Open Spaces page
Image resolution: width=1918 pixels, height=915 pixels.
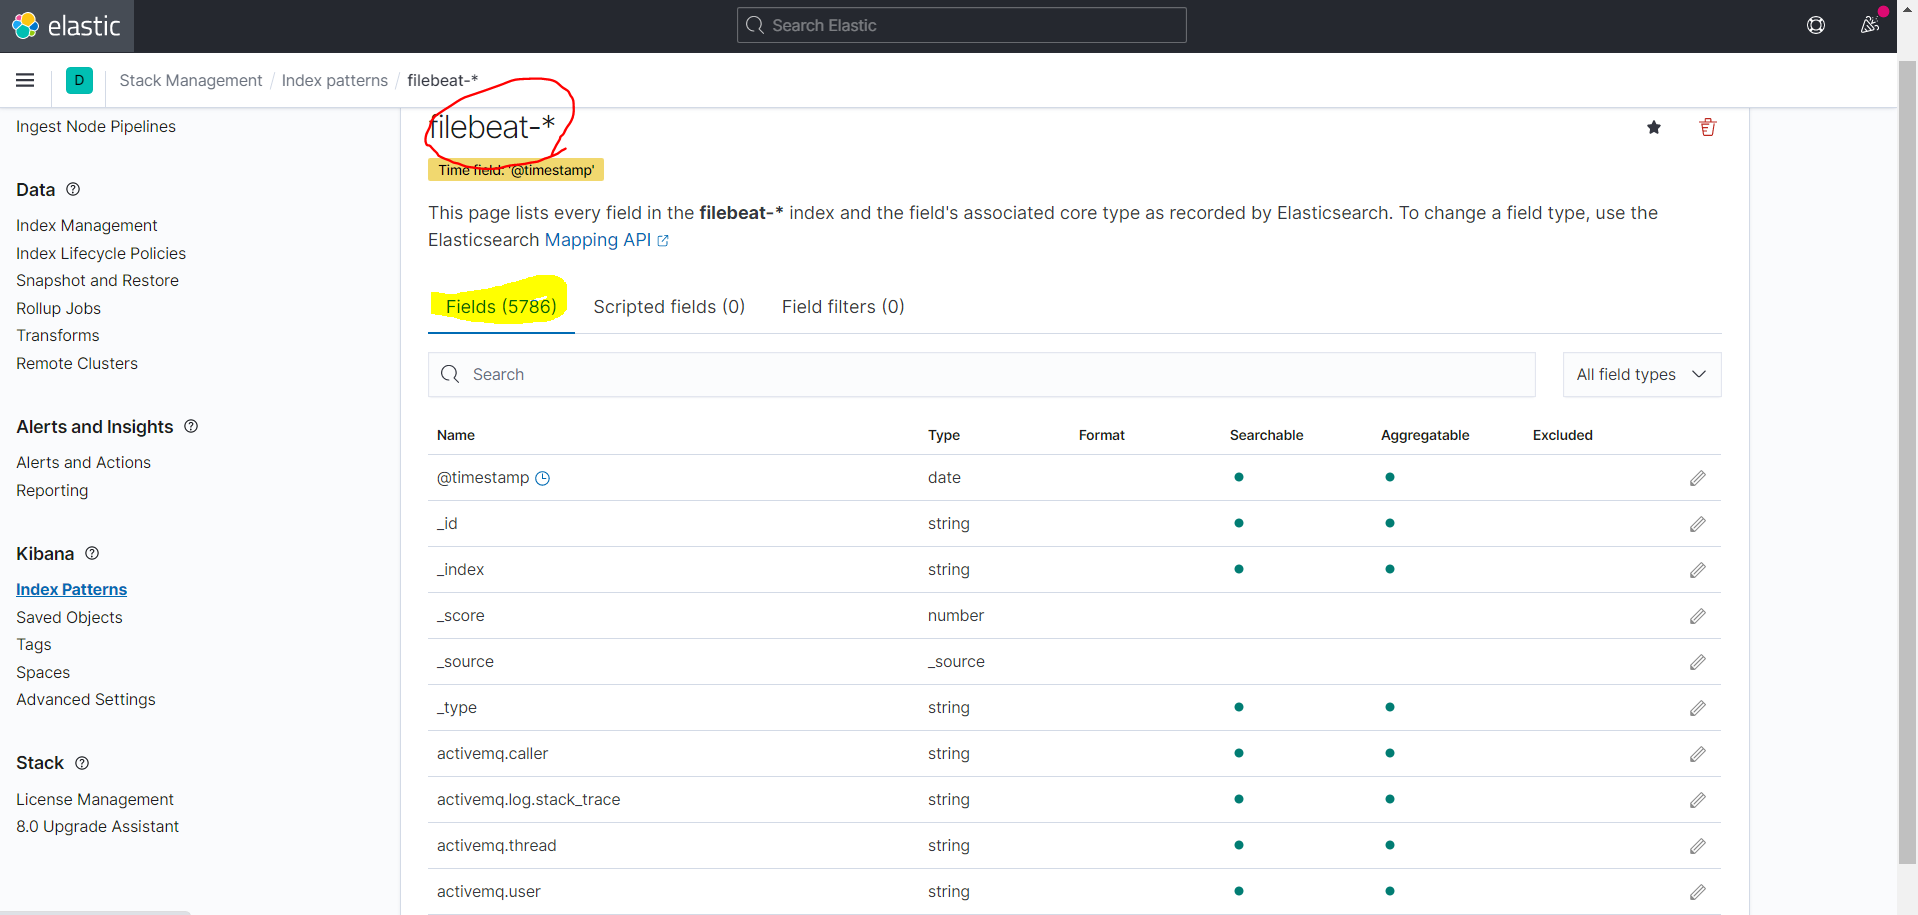43,672
